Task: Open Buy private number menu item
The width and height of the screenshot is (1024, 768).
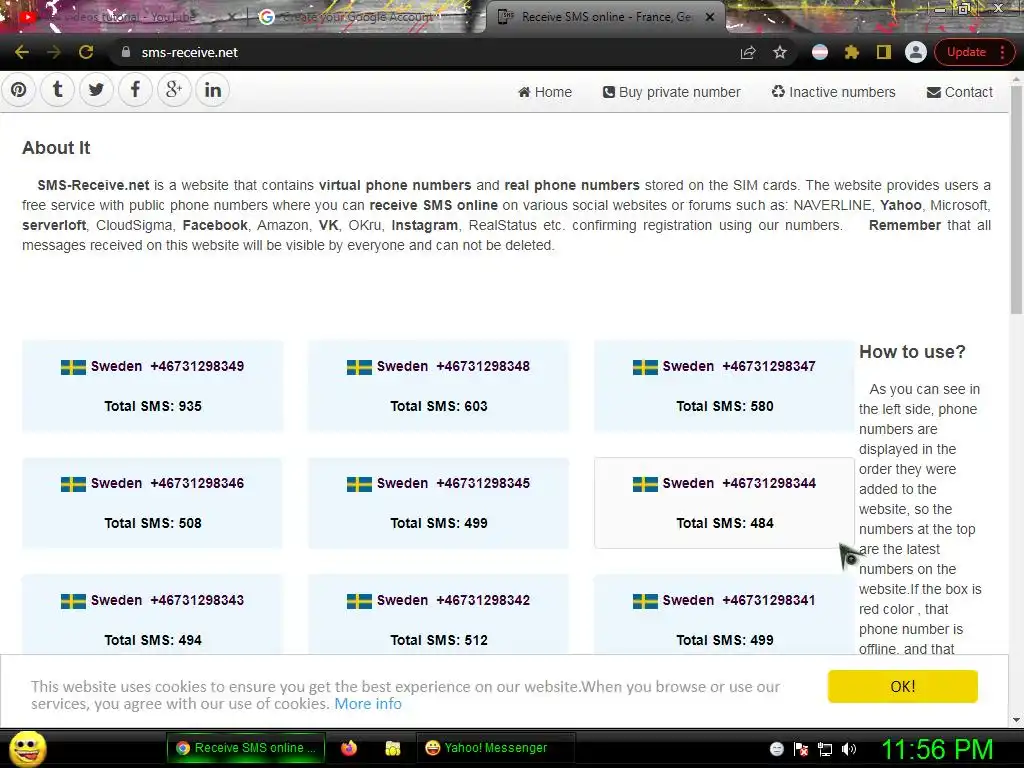Action: click(671, 92)
